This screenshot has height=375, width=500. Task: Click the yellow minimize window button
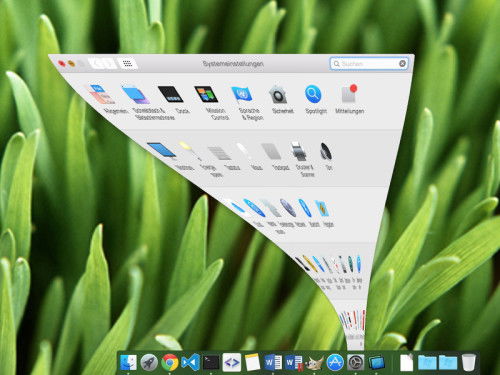click(x=71, y=63)
